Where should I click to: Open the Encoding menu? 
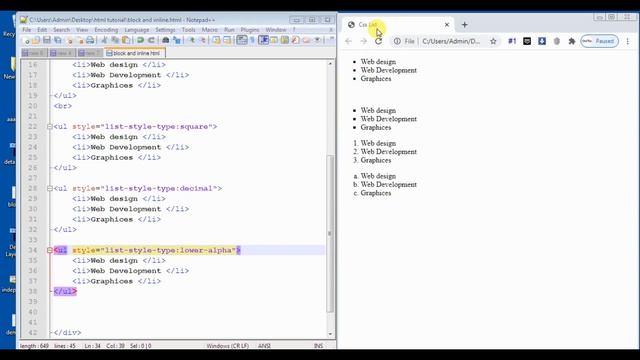pyautogui.click(x=106, y=30)
